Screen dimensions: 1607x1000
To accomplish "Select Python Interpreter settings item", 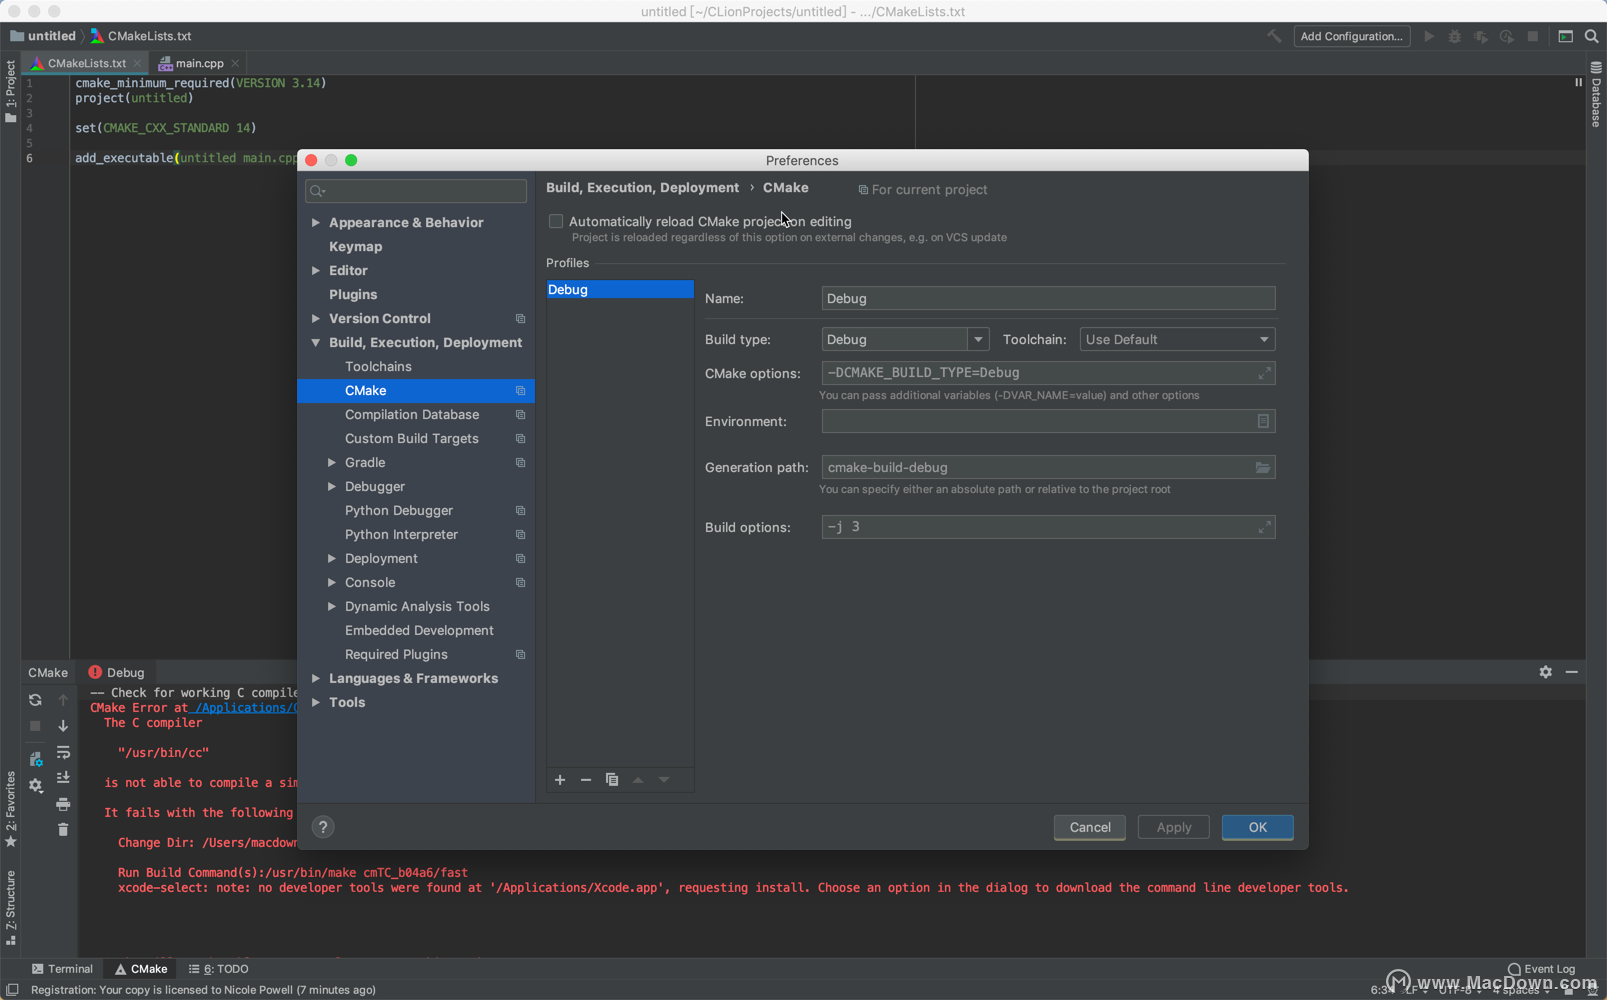I will [401, 534].
